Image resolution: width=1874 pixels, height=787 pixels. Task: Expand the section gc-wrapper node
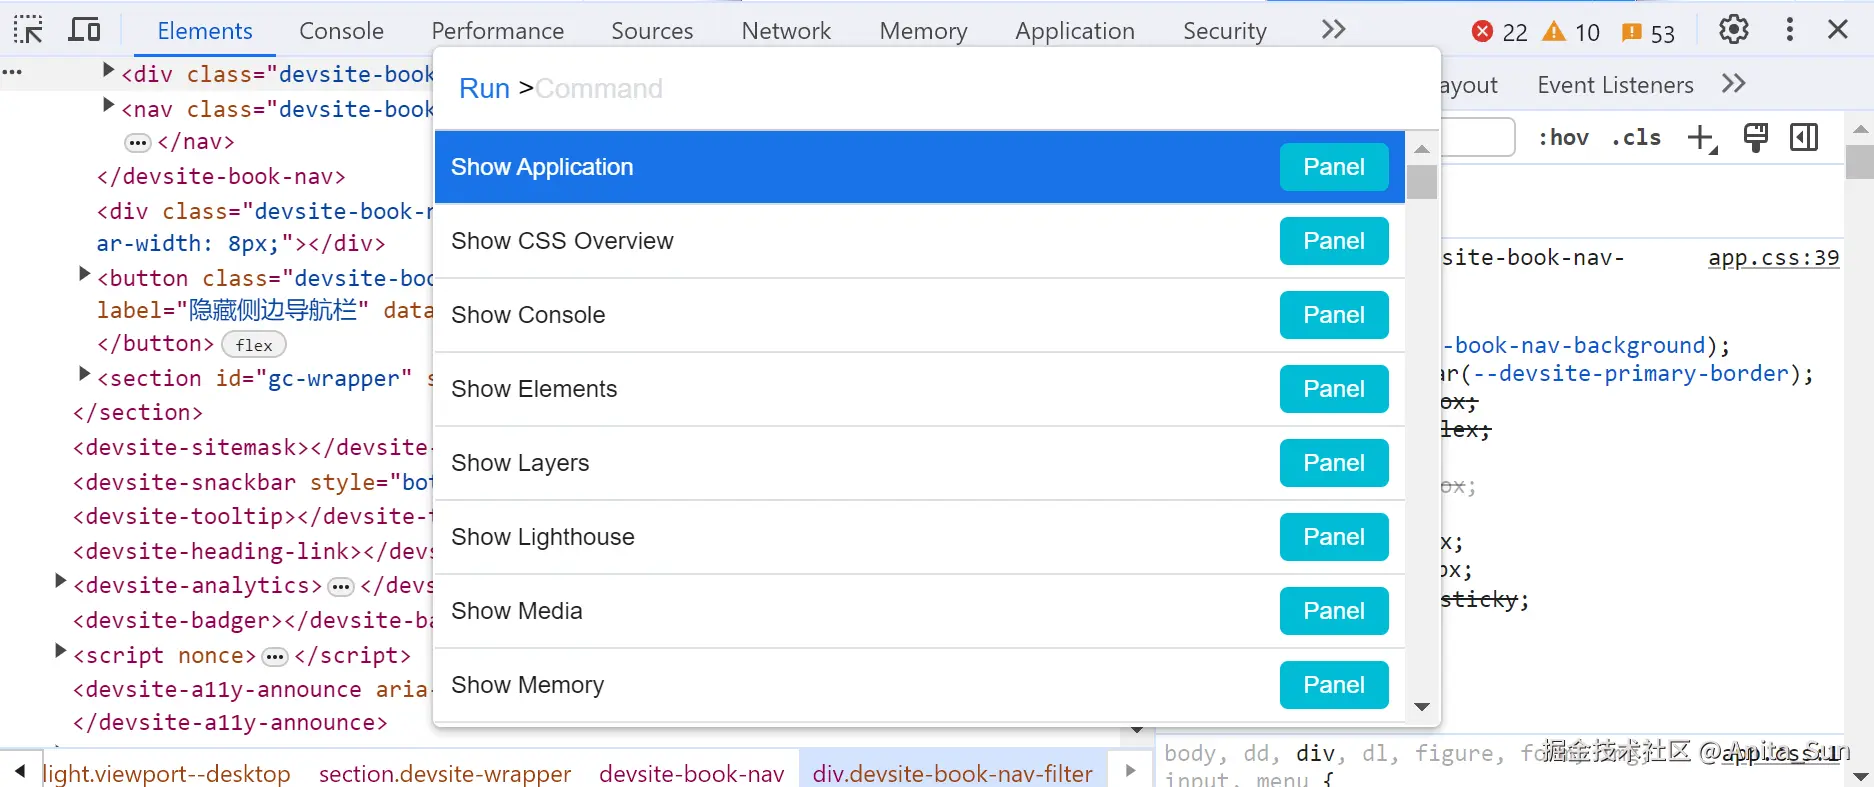(85, 374)
